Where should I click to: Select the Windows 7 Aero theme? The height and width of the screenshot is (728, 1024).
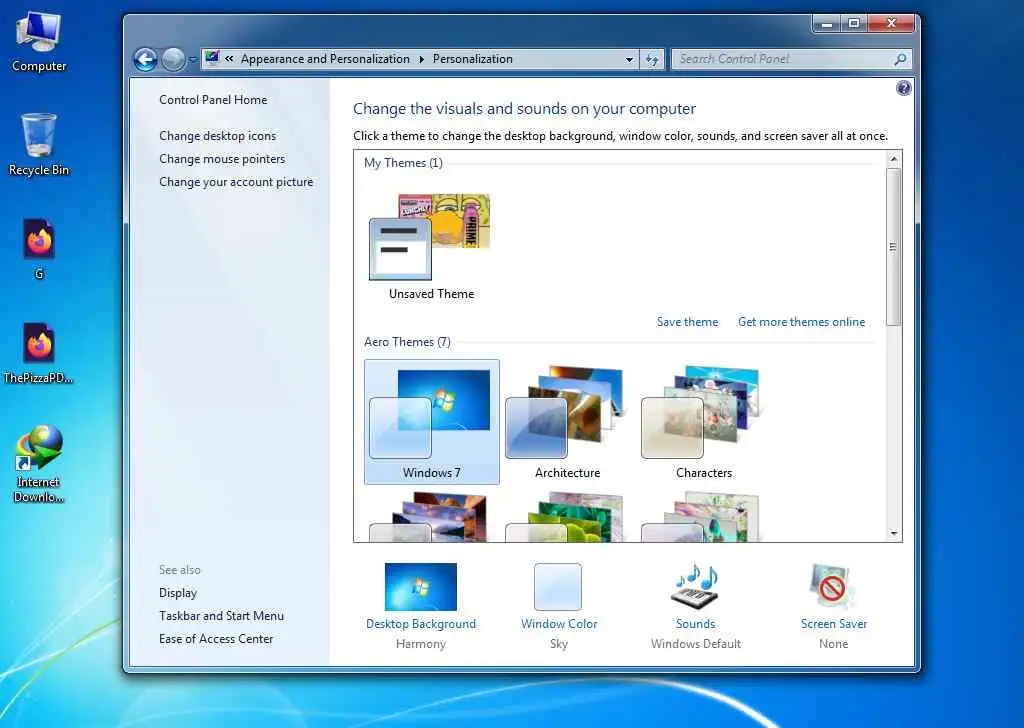432,422
